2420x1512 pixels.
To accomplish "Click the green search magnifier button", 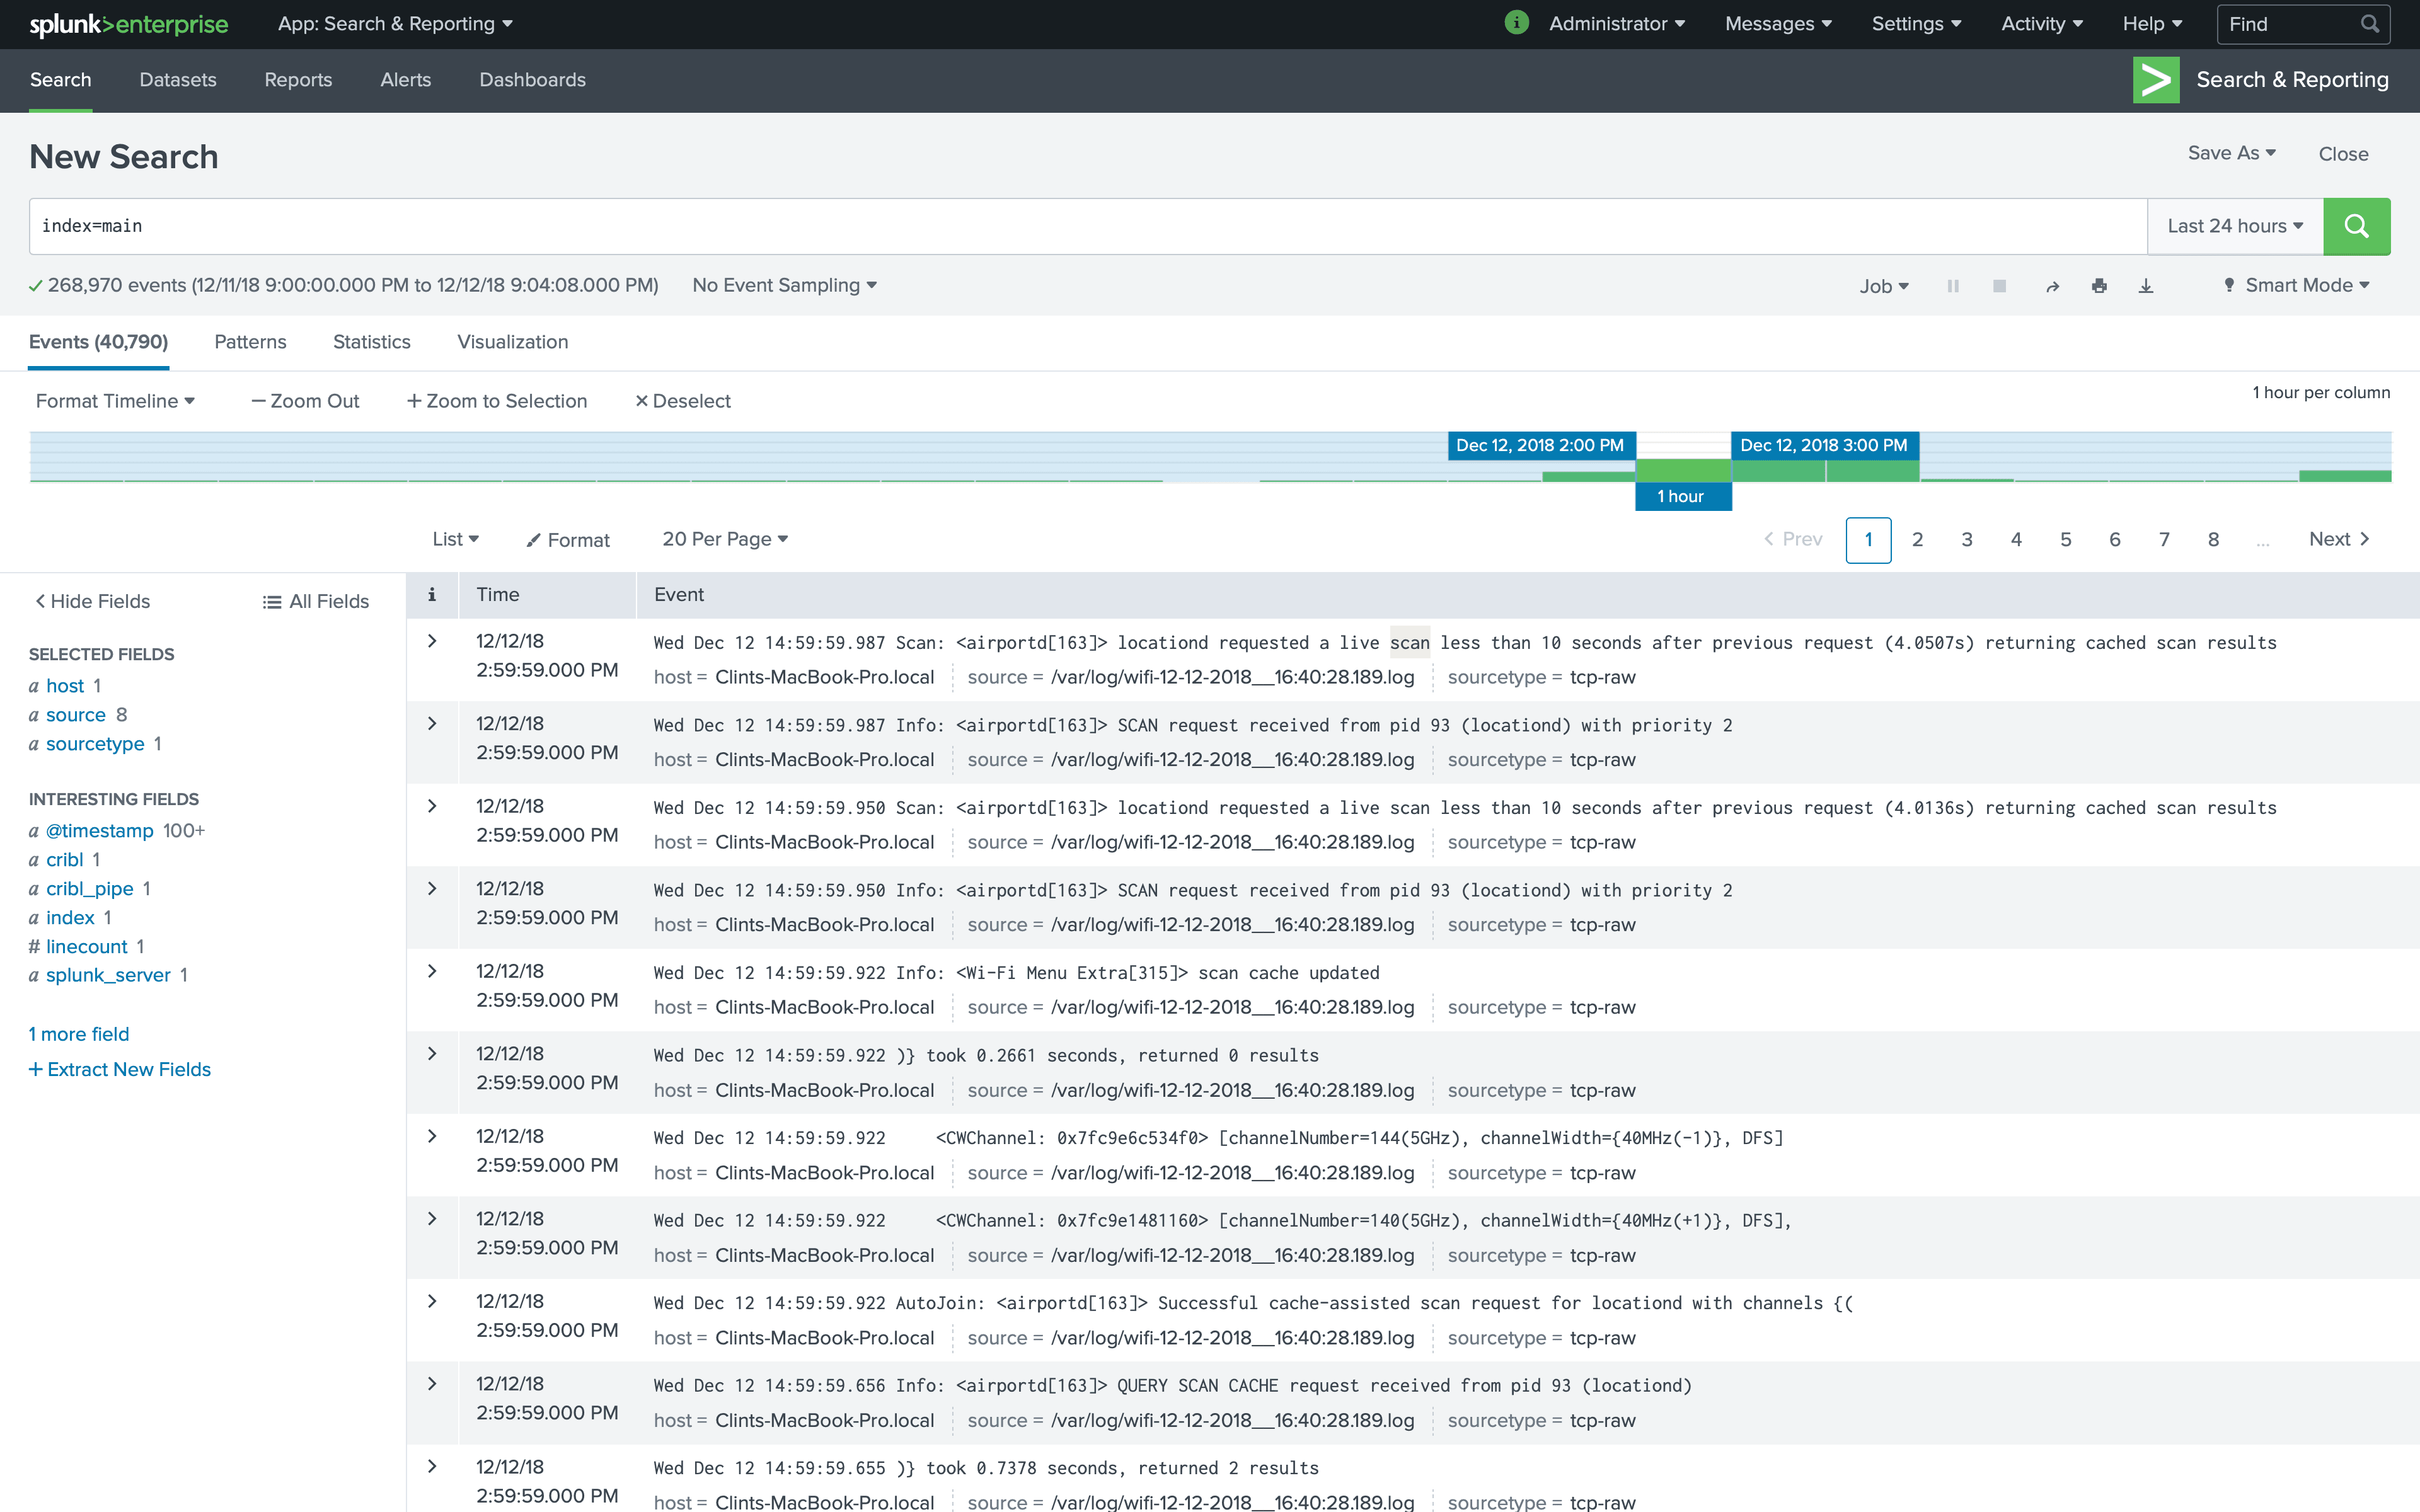I will [x=2355, y=226].
